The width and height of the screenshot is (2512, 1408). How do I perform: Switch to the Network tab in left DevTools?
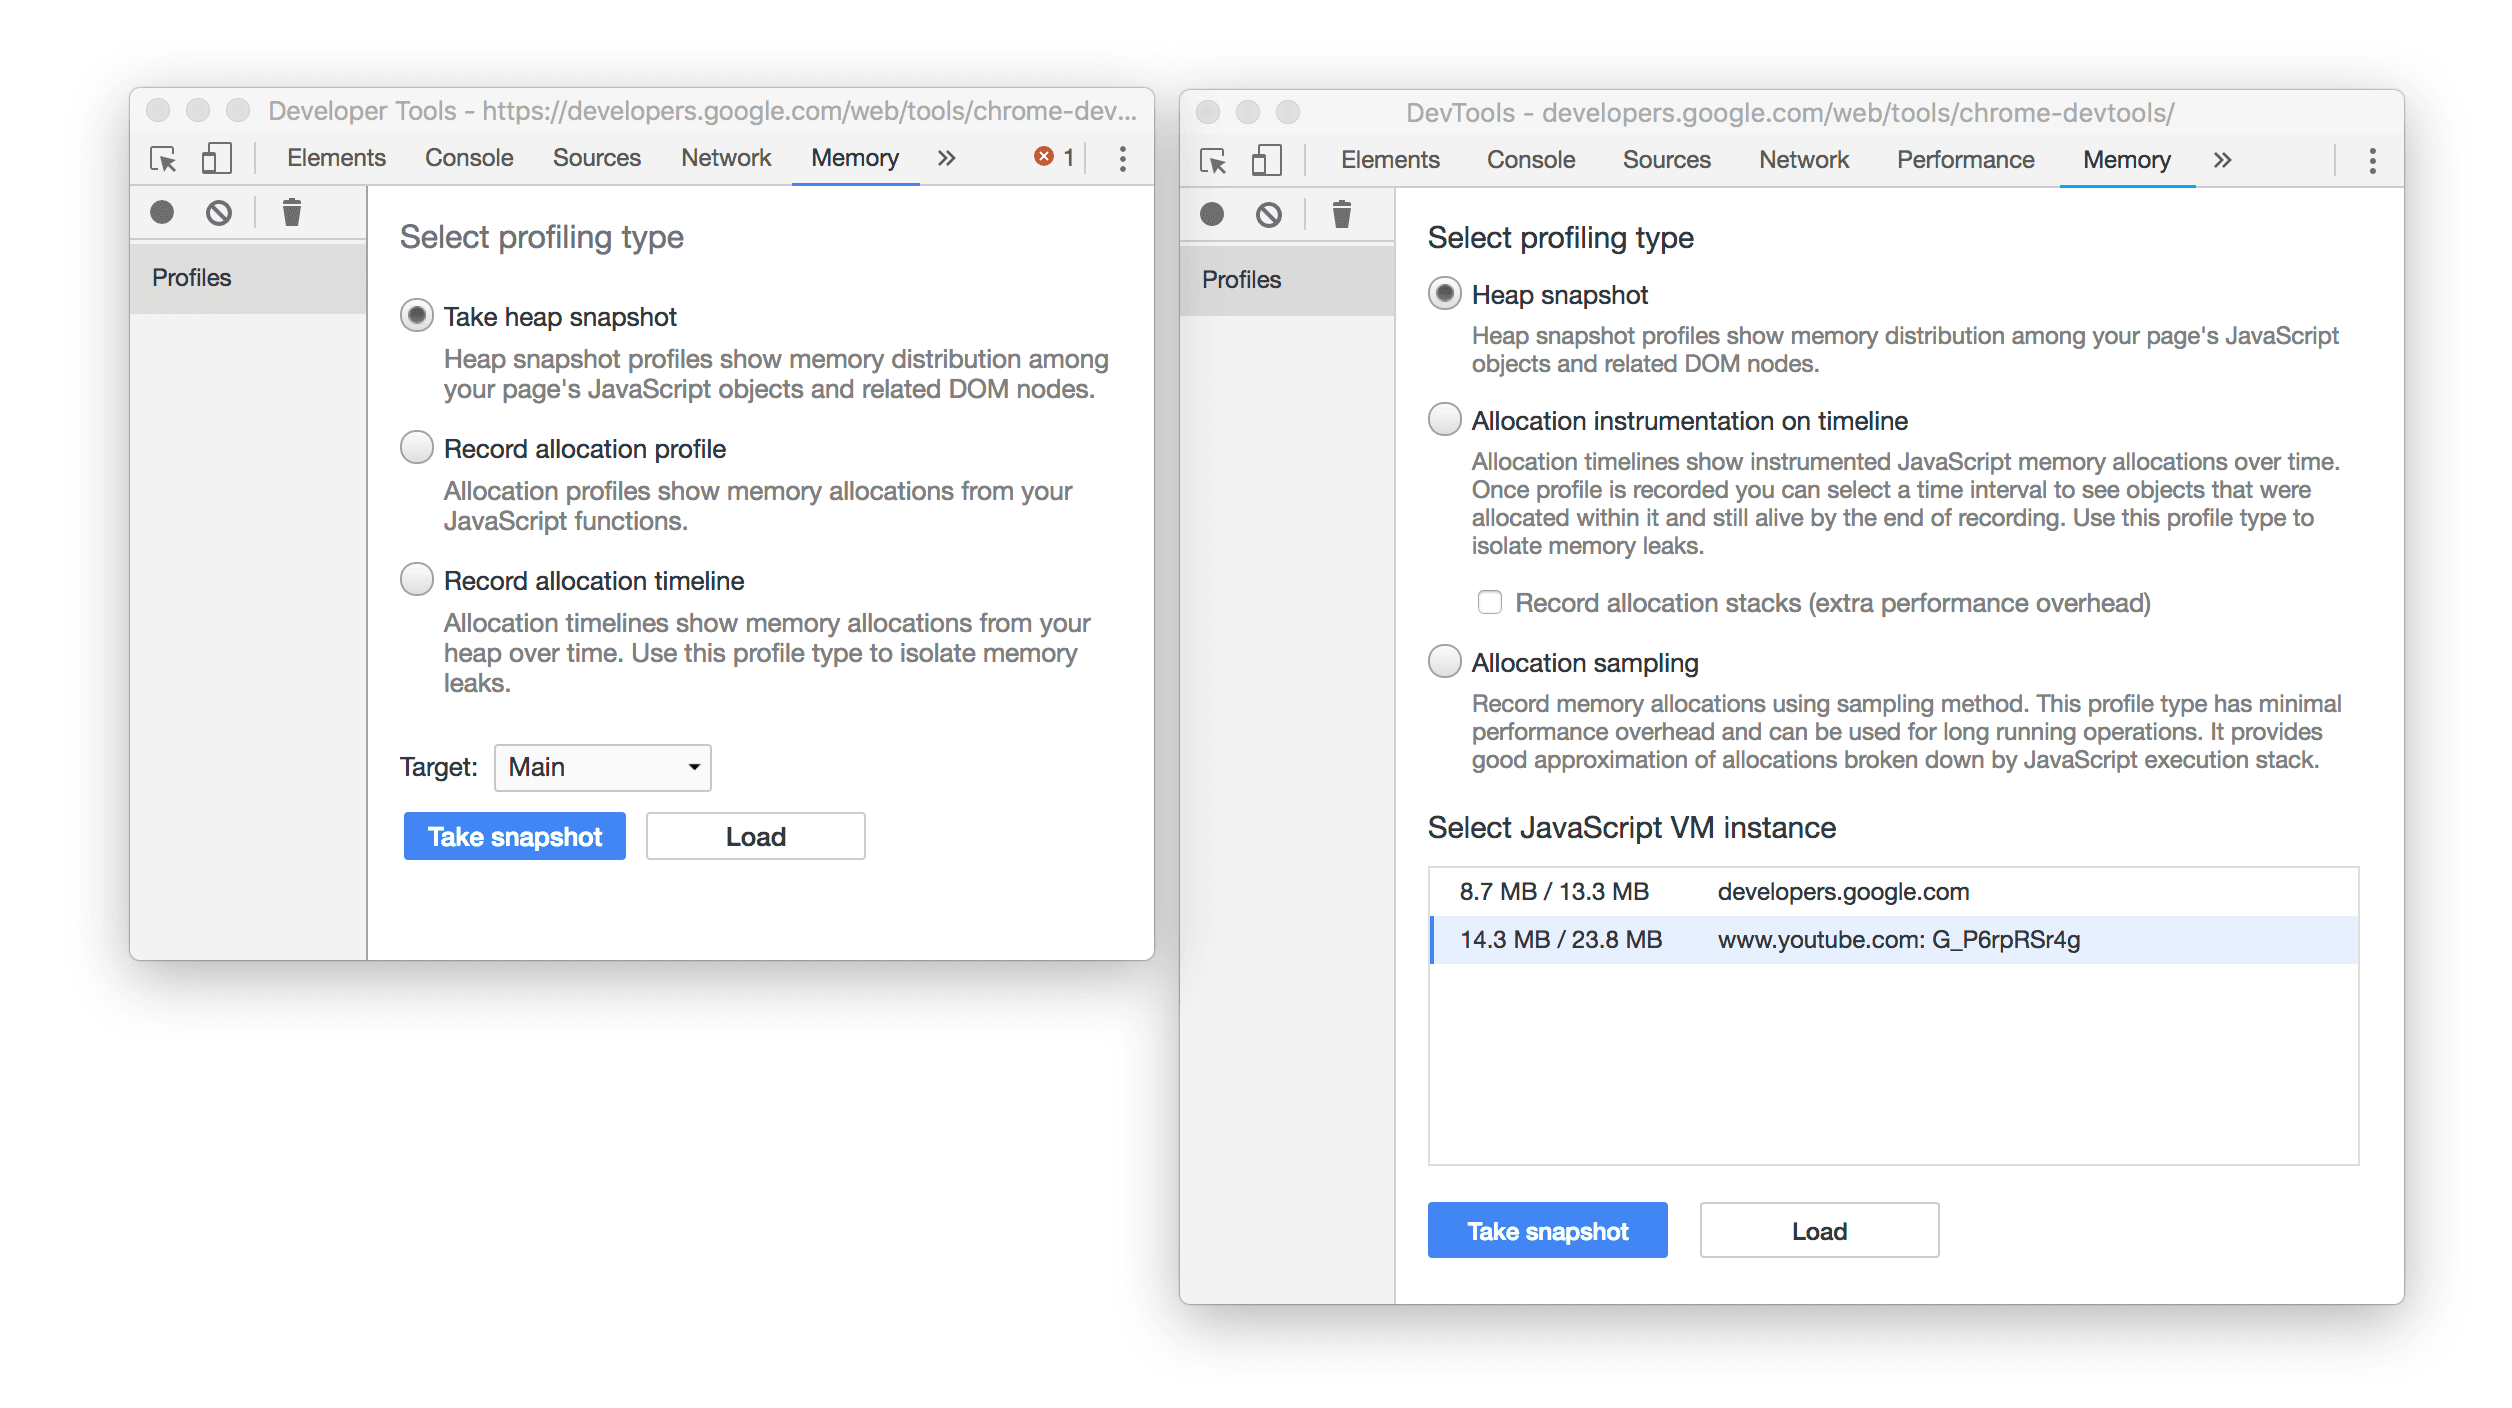pyautogui.click(x=725, y=157)
